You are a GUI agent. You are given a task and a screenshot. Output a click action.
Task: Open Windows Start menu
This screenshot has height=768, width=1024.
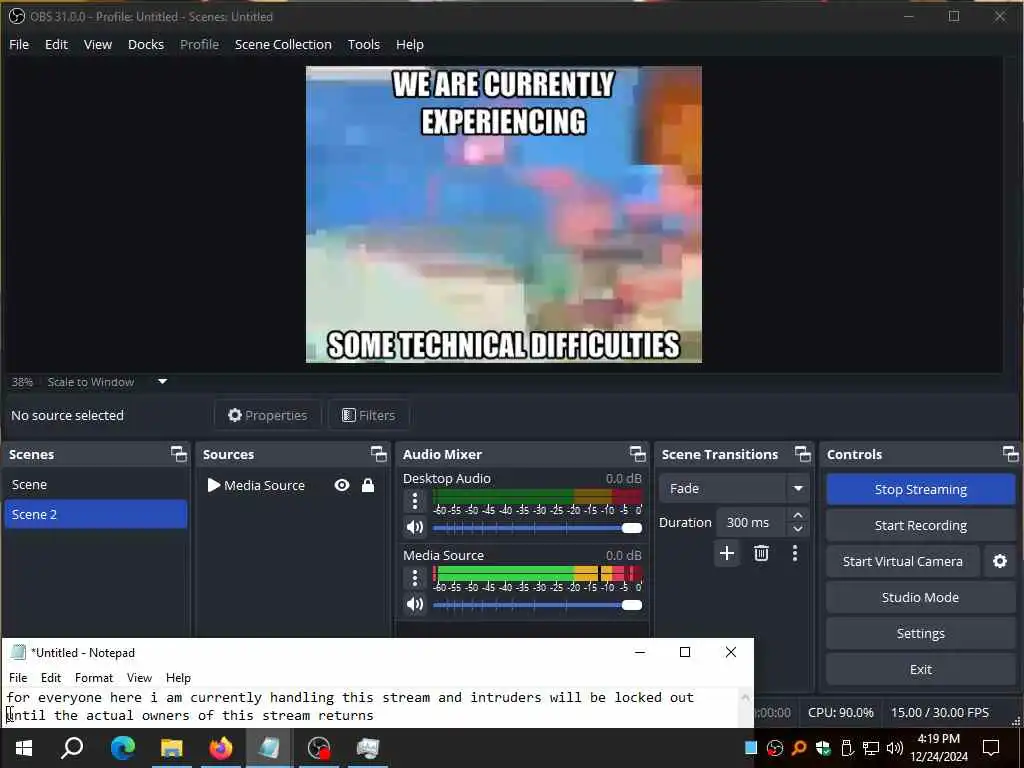coord(24,748)
